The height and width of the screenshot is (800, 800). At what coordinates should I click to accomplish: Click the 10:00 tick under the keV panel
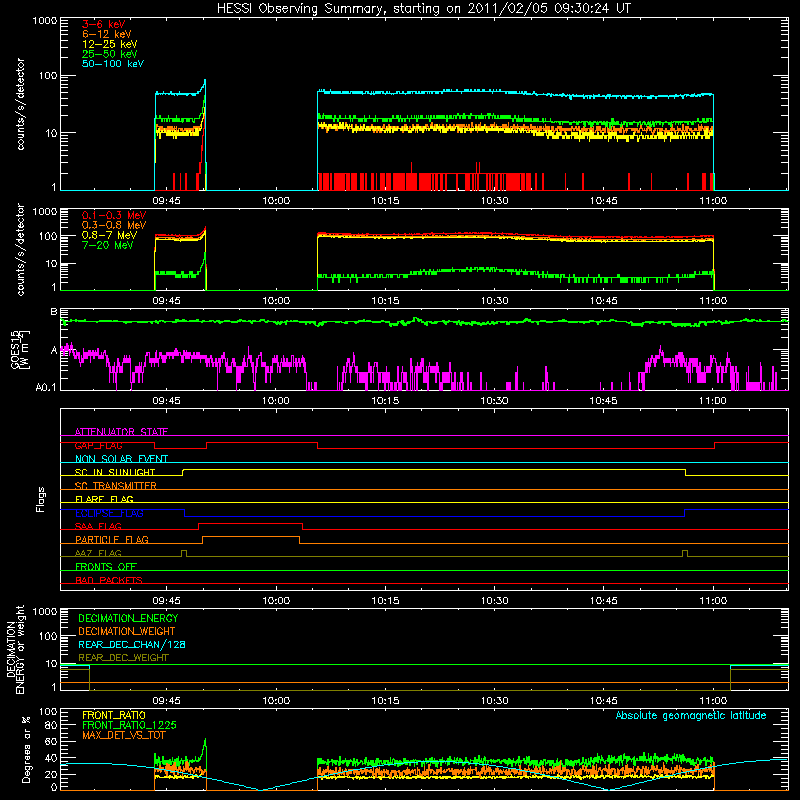click(x=276, y=201)
